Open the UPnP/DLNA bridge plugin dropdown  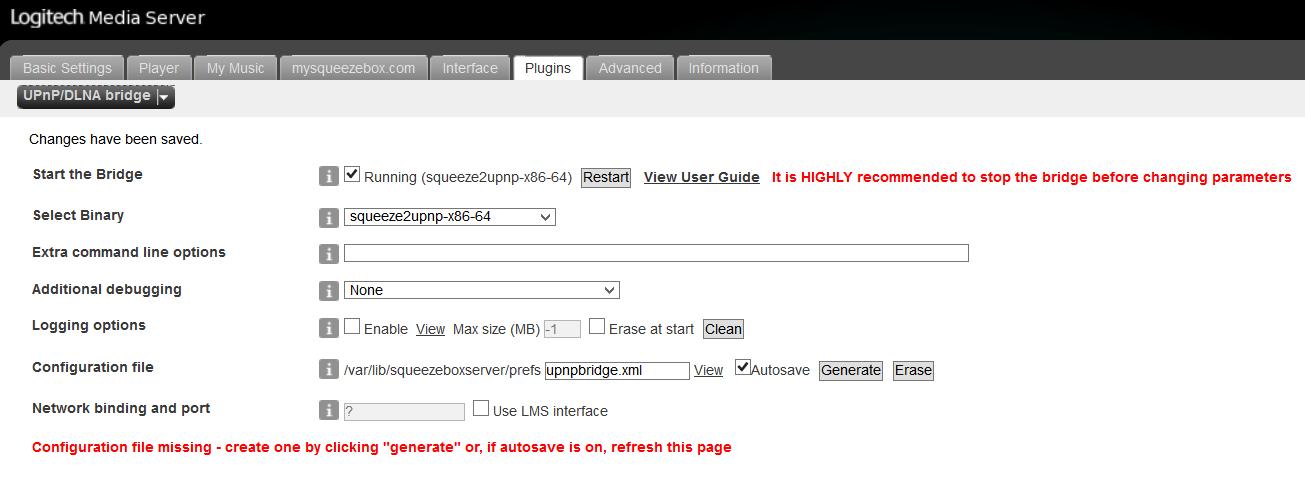[96, 96]
